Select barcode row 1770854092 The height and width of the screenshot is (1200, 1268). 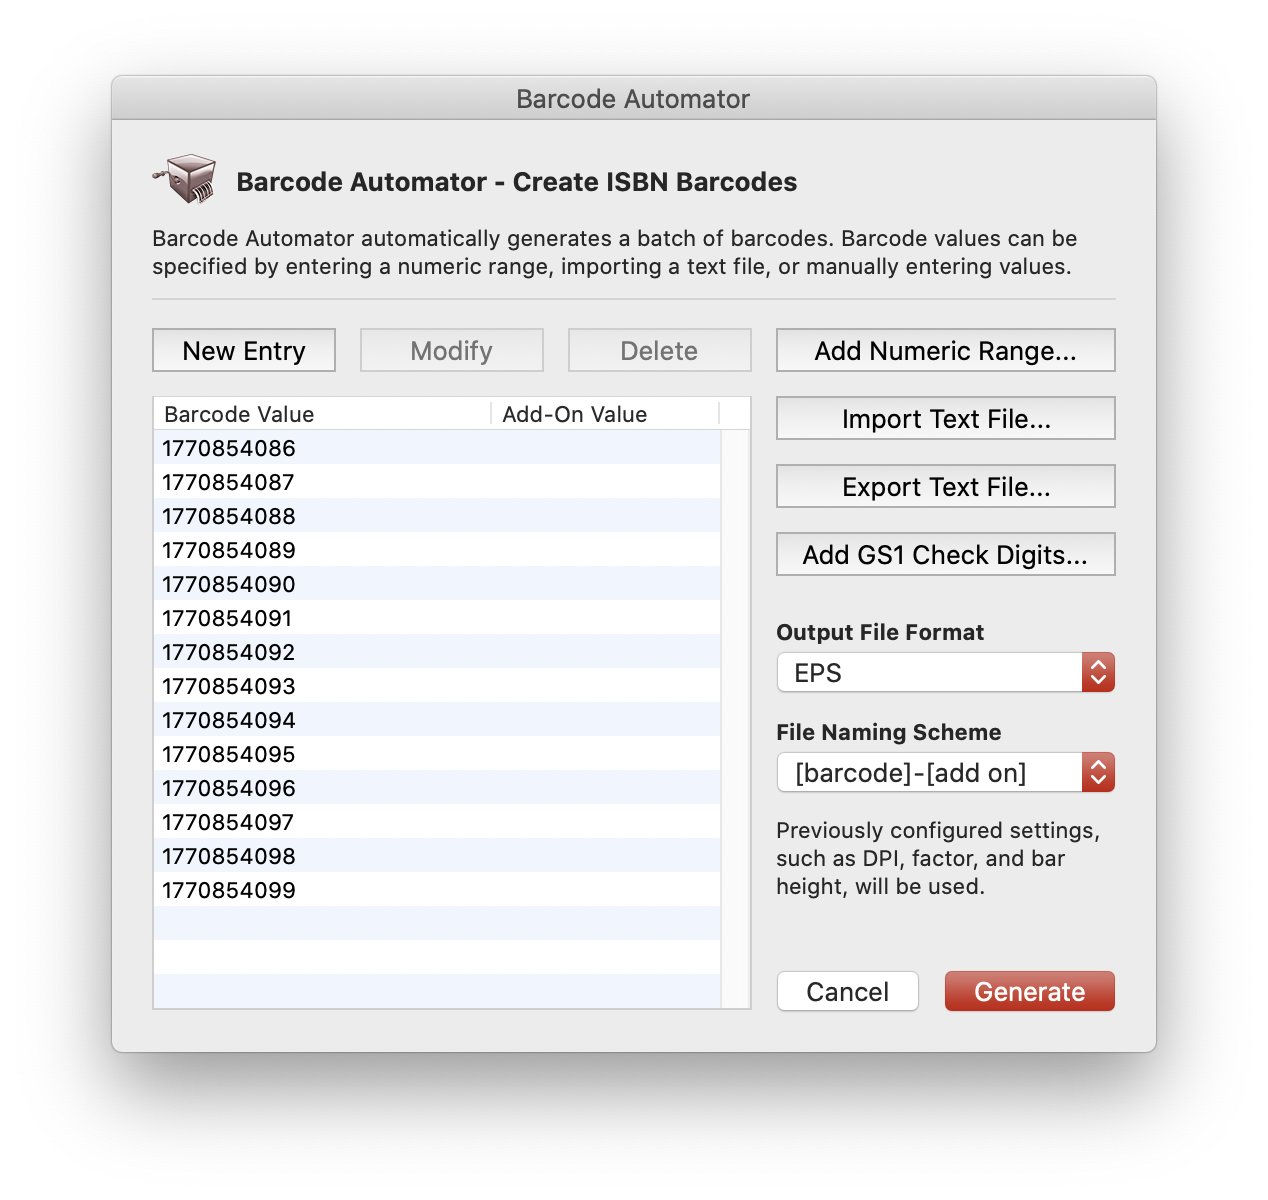437,652
